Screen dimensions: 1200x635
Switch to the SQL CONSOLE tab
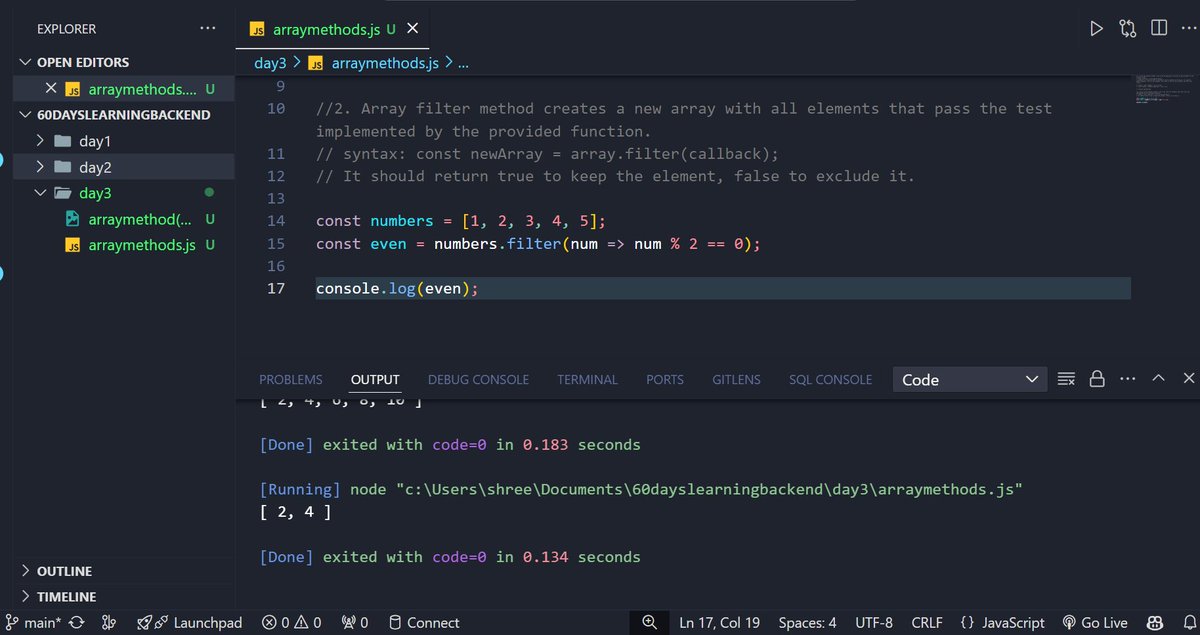[830, 380]
